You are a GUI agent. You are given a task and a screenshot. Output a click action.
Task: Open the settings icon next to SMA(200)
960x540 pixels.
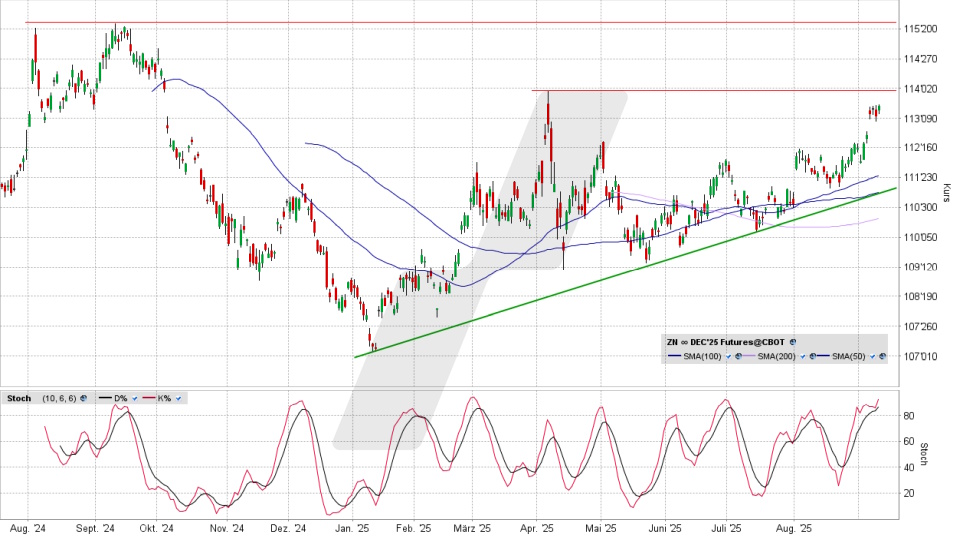coord(812,356)
